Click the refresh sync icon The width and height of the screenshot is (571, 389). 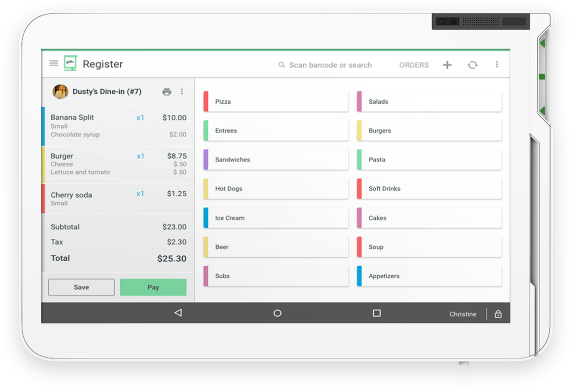472,65
